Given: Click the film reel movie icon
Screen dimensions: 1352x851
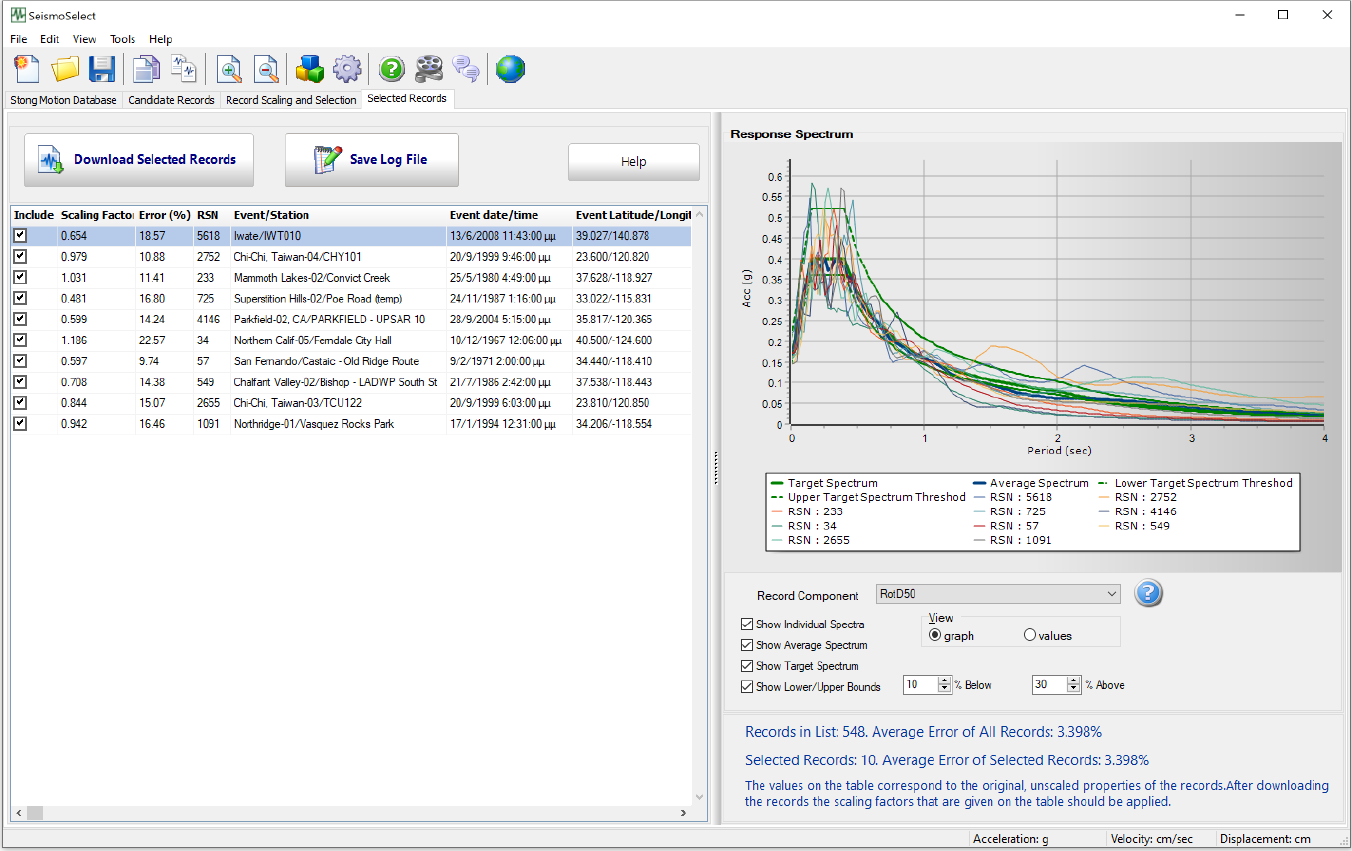Looking at the screenshot, I should 429,69.
